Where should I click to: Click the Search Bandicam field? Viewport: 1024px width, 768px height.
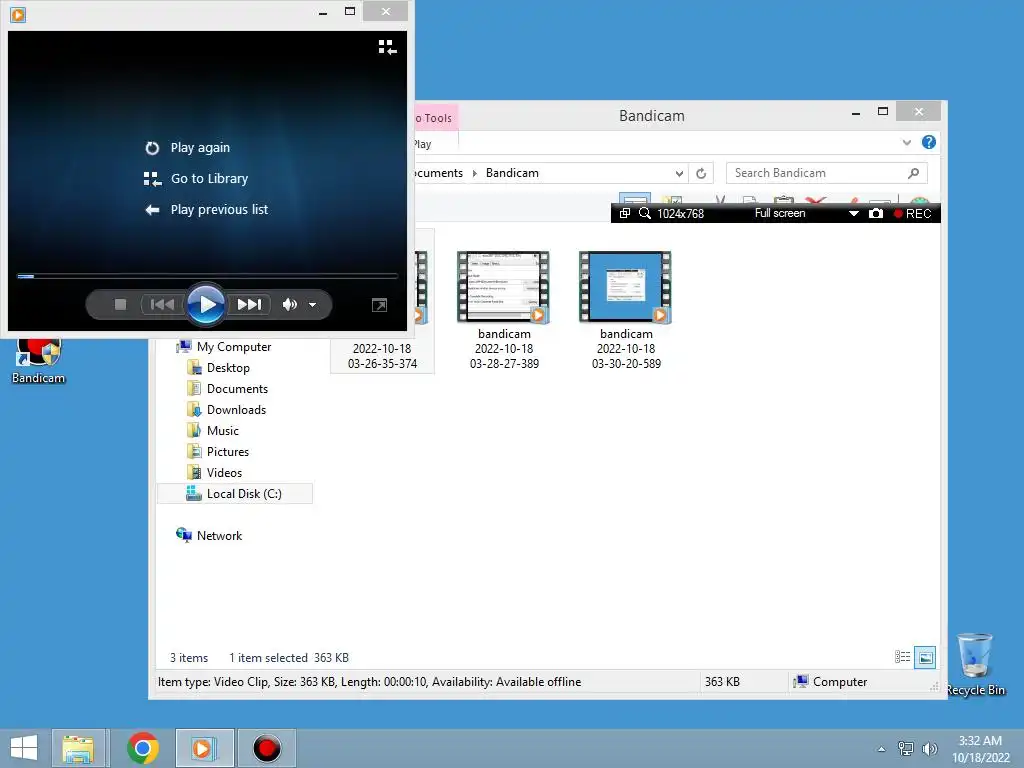pyautogui.click(x=817, y=173)
